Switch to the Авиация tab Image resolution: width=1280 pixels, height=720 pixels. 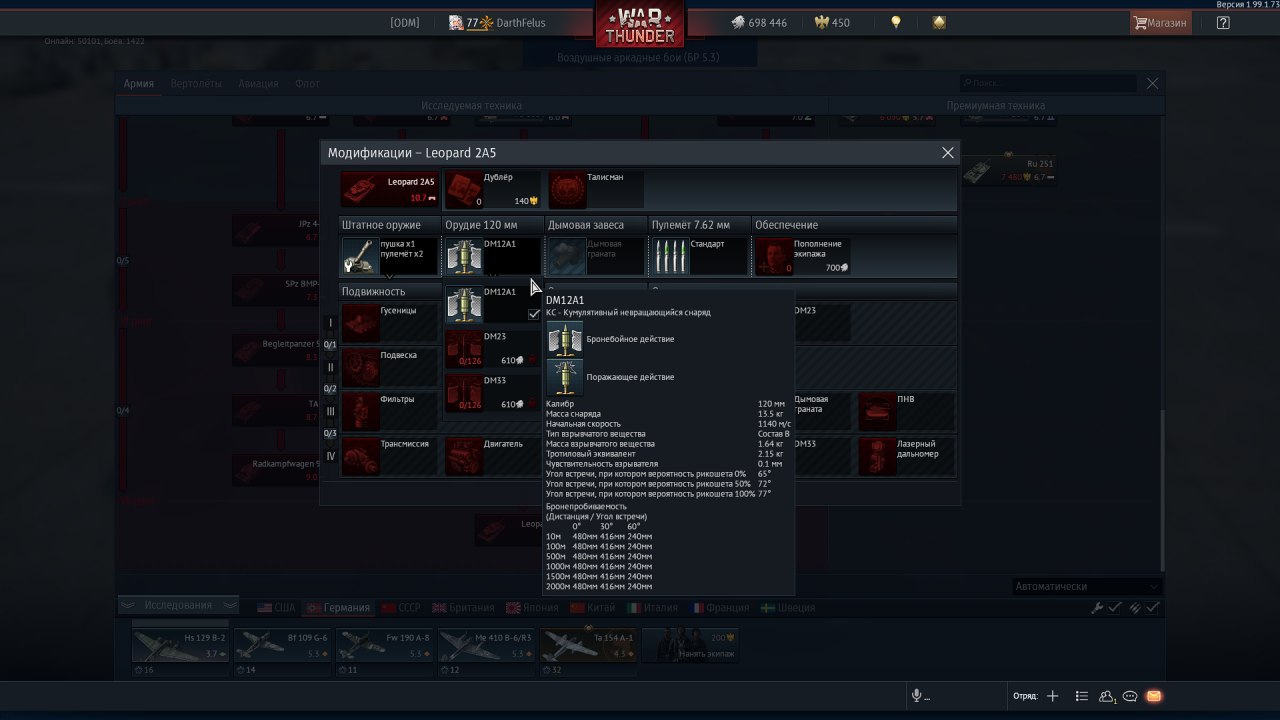tap(258, 84)
